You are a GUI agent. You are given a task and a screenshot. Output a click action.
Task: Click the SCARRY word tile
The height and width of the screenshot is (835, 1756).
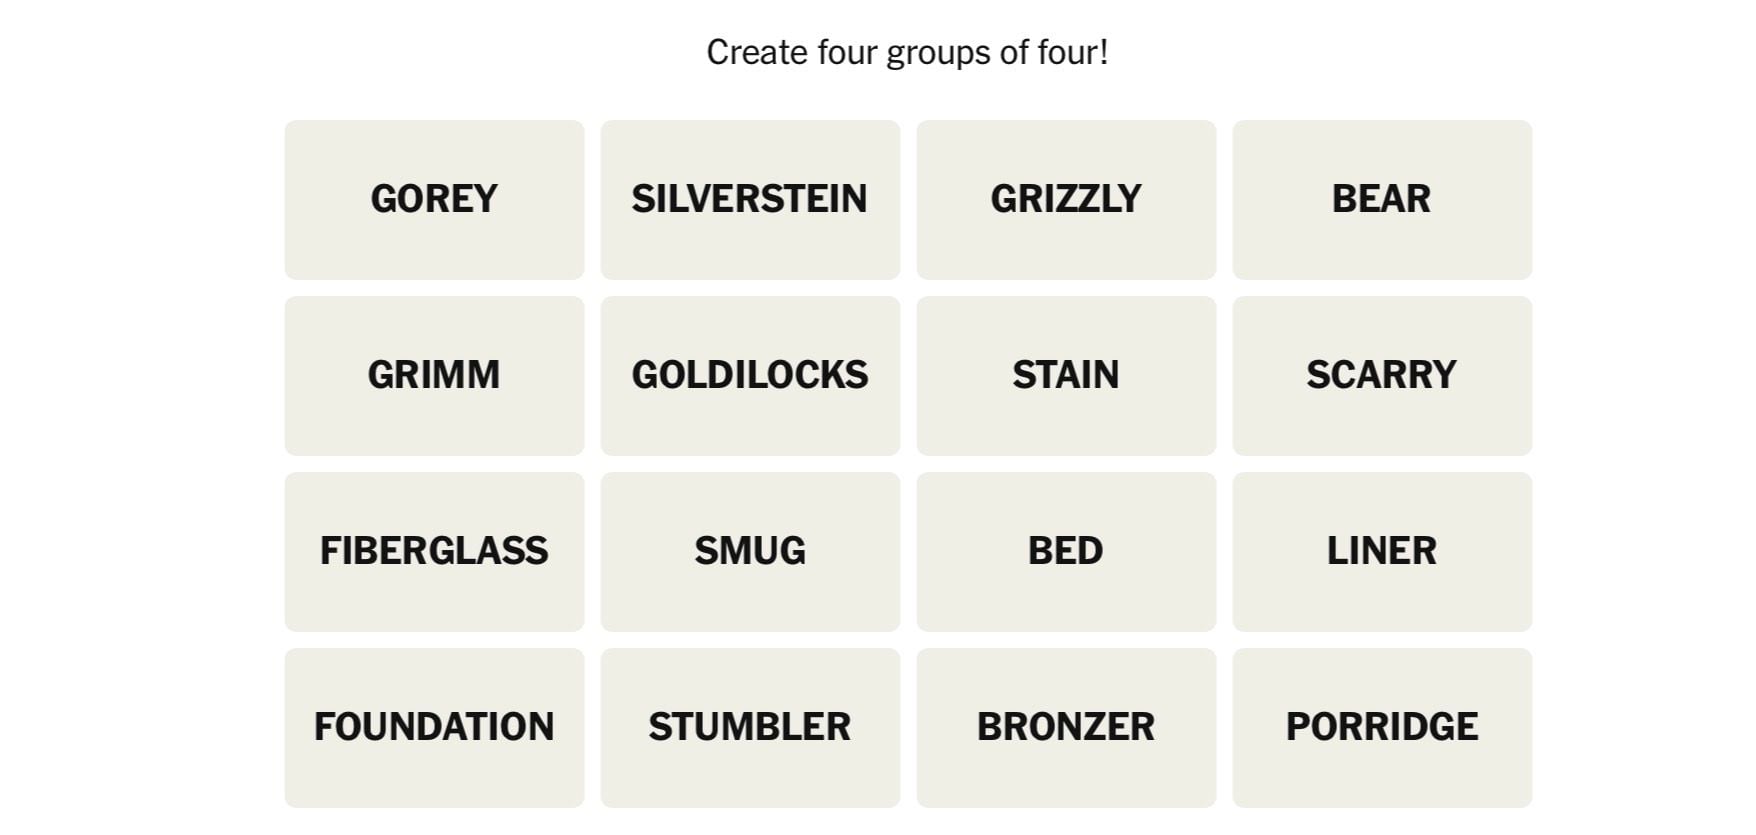(x=1382, y=375)
